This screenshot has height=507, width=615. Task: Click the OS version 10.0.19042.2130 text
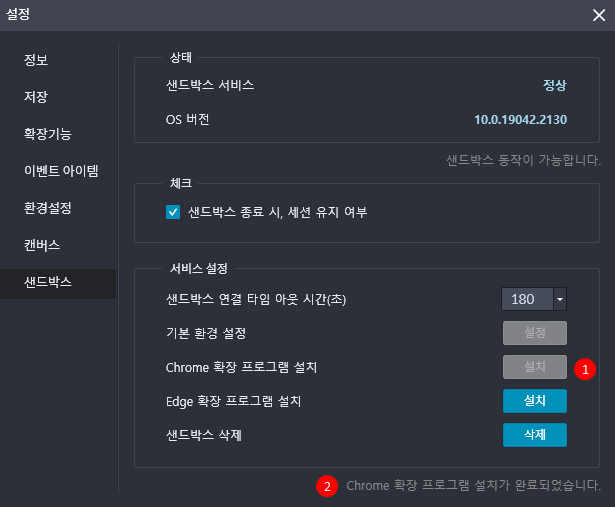[x=520, y=120]
